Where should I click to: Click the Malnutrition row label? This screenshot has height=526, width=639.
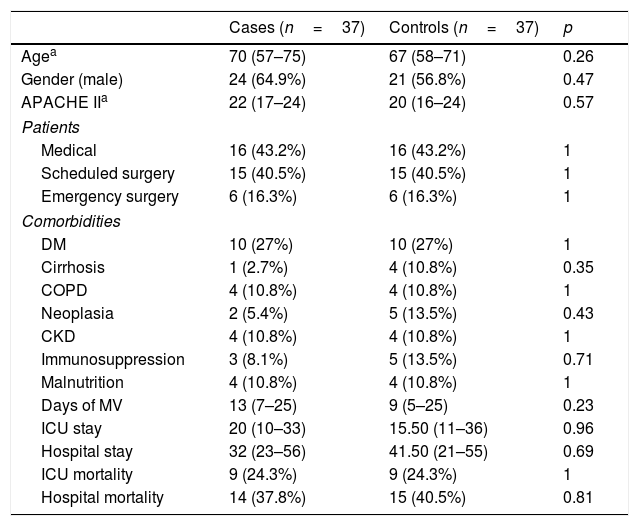point(83,383)
